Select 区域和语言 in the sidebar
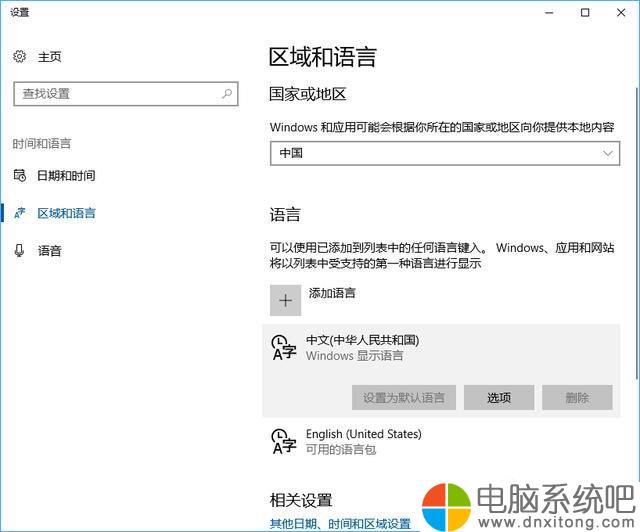Viewport: 640px width, 532px height. click(x=66, y=213)
